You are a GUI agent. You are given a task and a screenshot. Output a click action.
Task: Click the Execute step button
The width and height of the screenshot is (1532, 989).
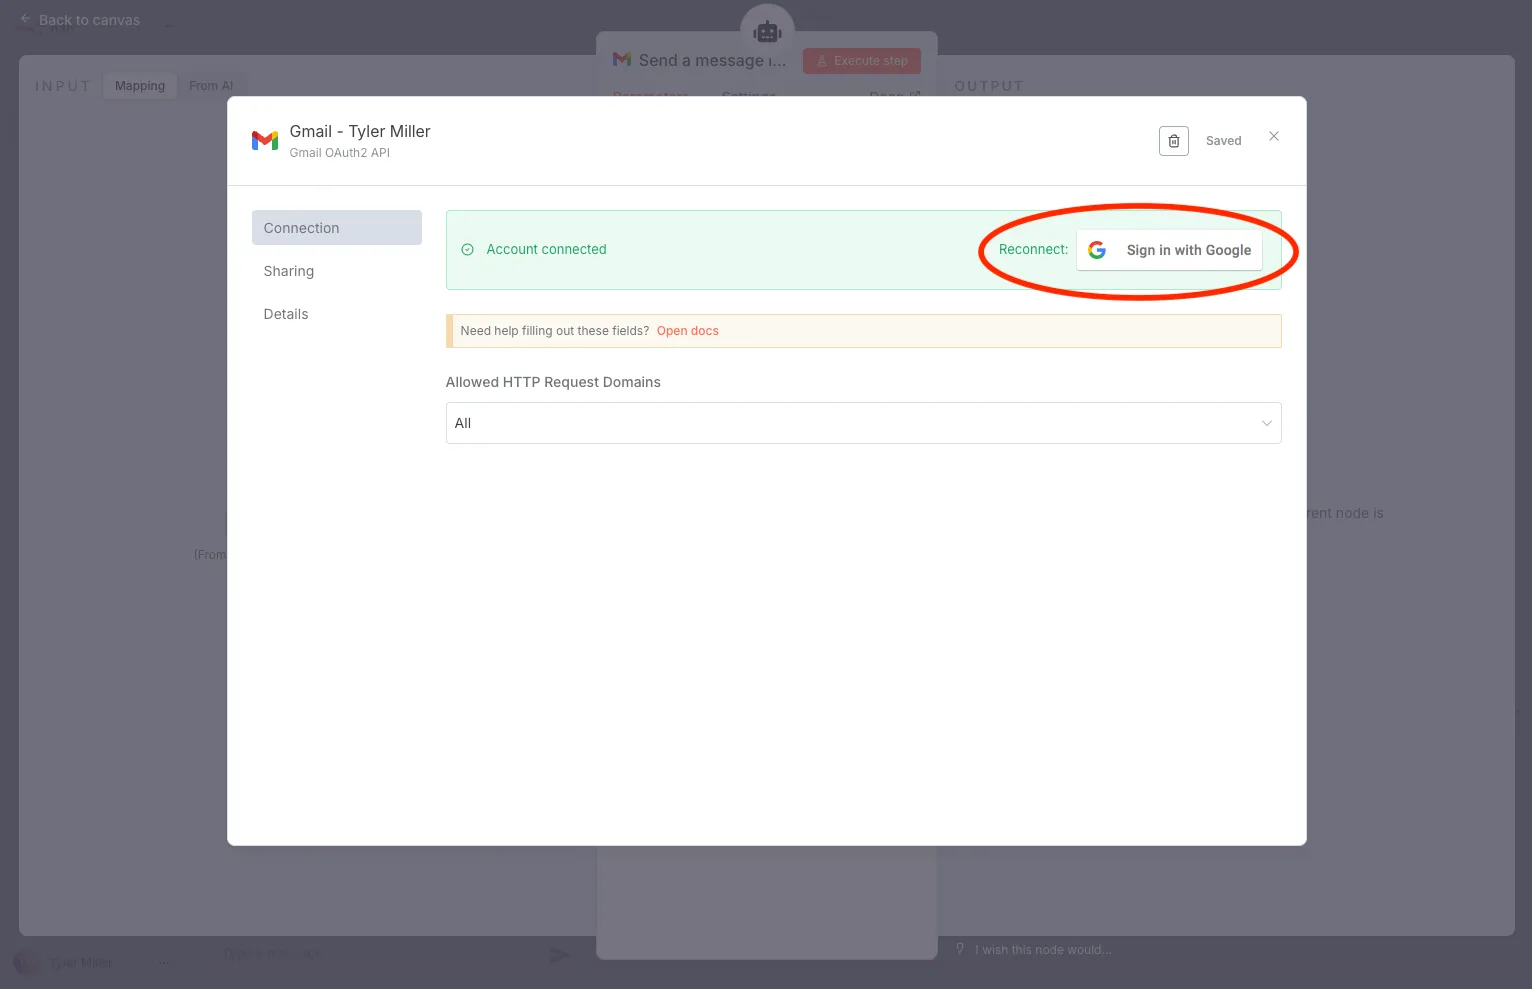(862, 61)
